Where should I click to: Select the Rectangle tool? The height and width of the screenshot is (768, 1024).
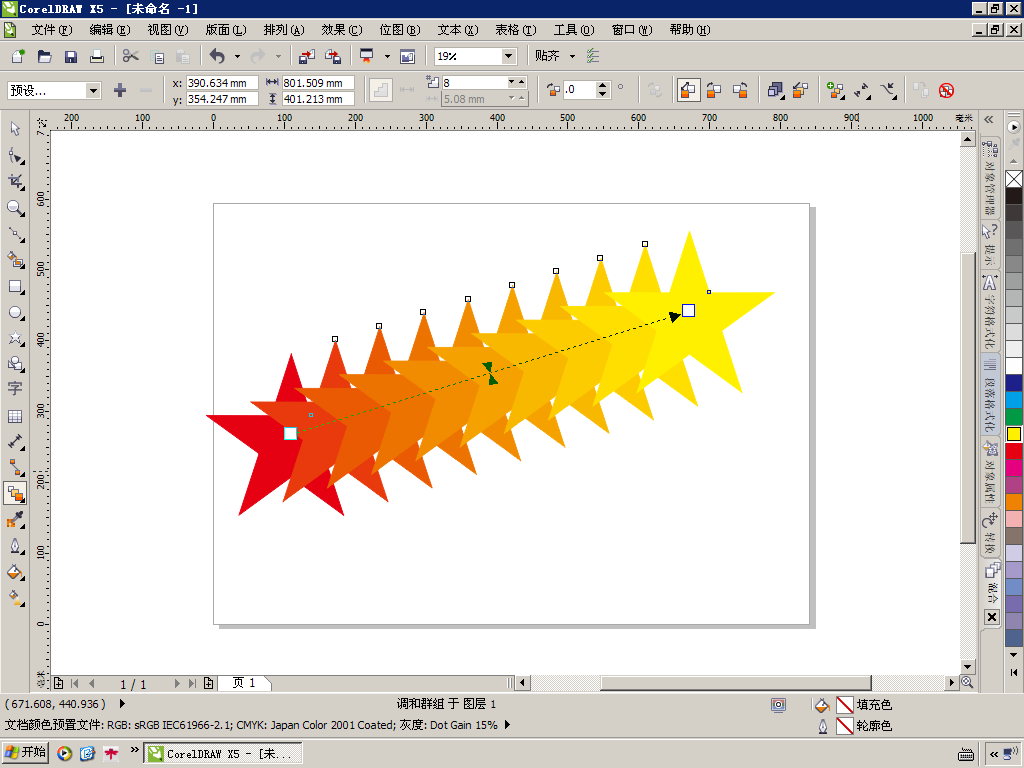pos(15,287)
